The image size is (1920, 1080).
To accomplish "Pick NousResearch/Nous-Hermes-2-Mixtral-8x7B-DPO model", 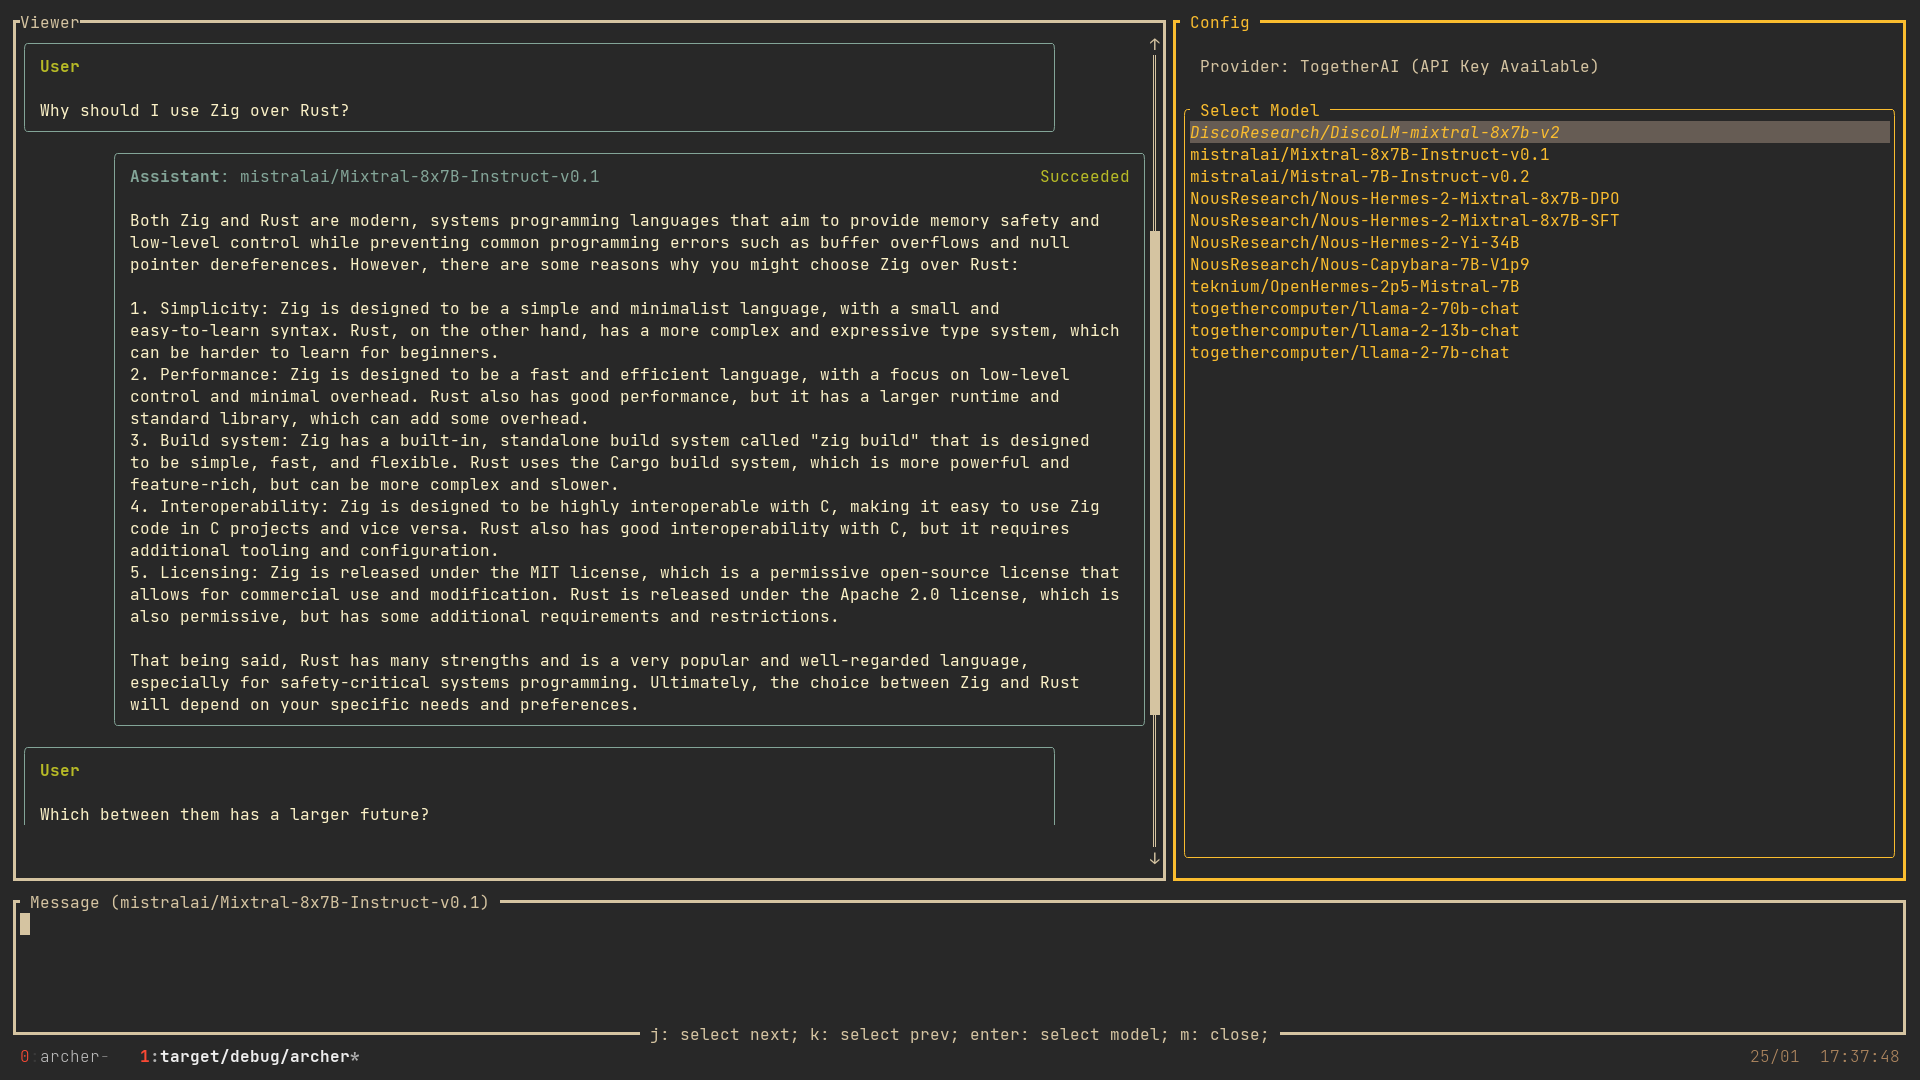I will click(1404, 198).
